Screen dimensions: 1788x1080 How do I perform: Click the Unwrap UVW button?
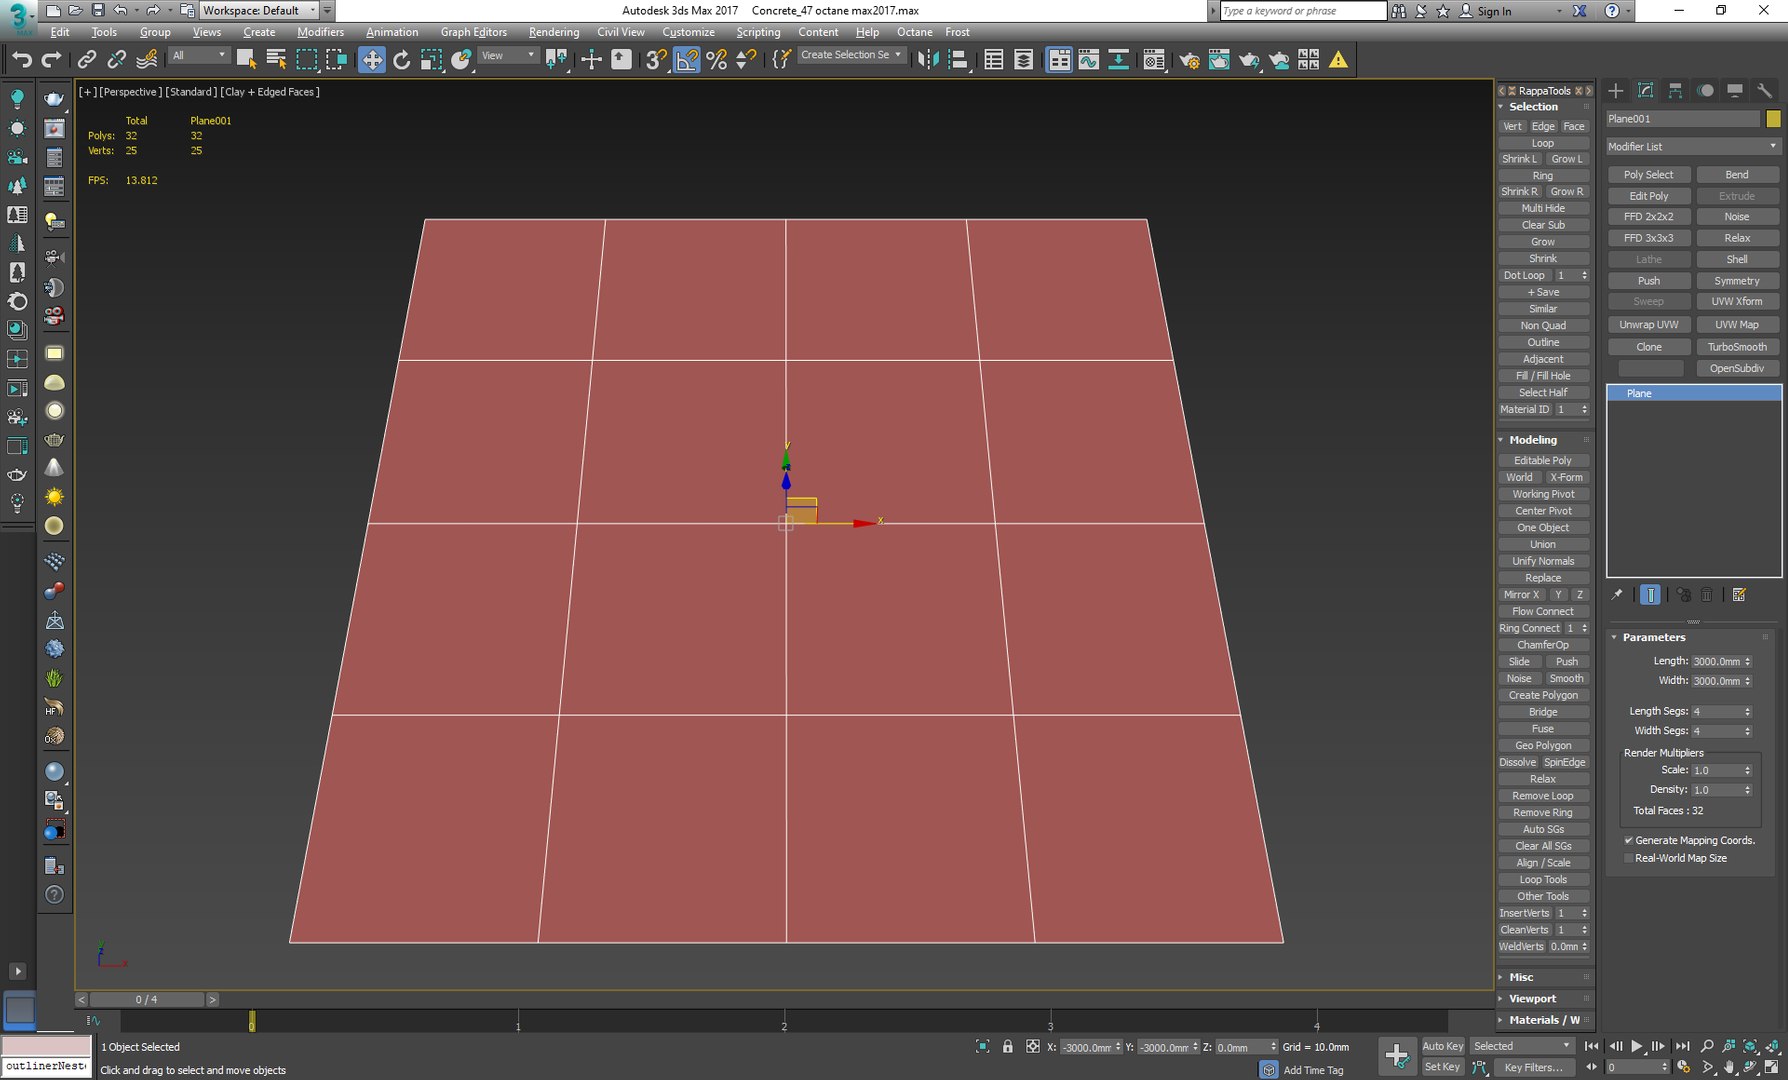tap(1648, 325)
